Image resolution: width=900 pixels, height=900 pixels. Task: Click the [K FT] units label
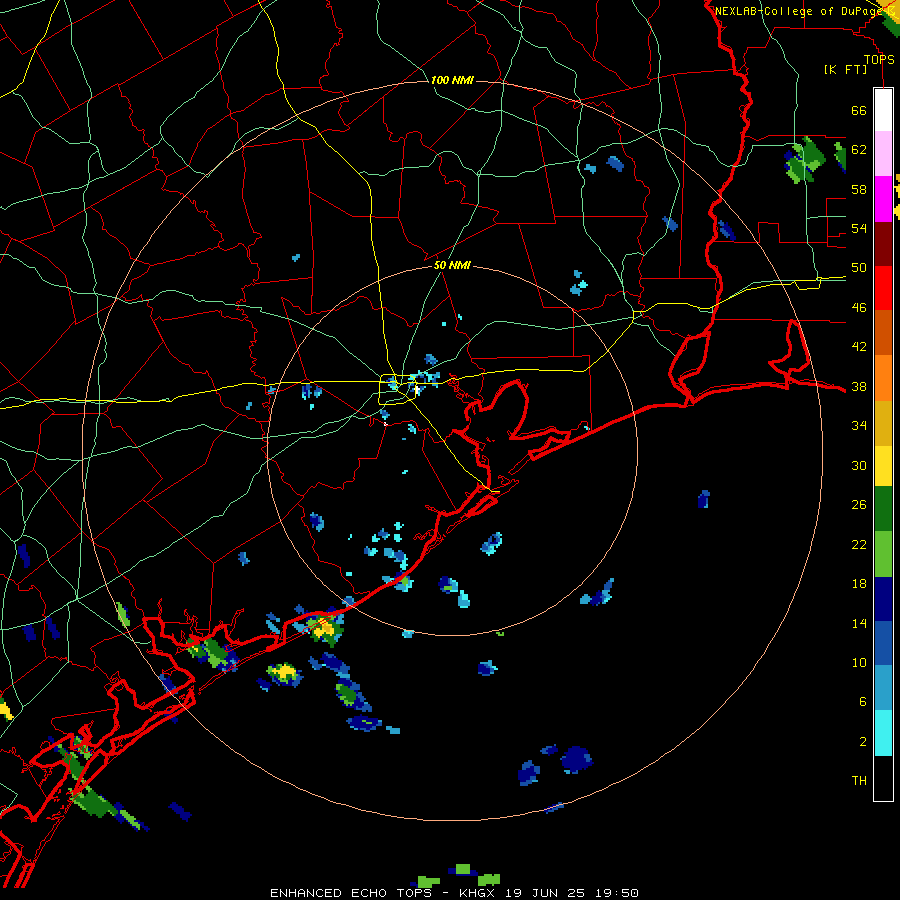[845, 69]
